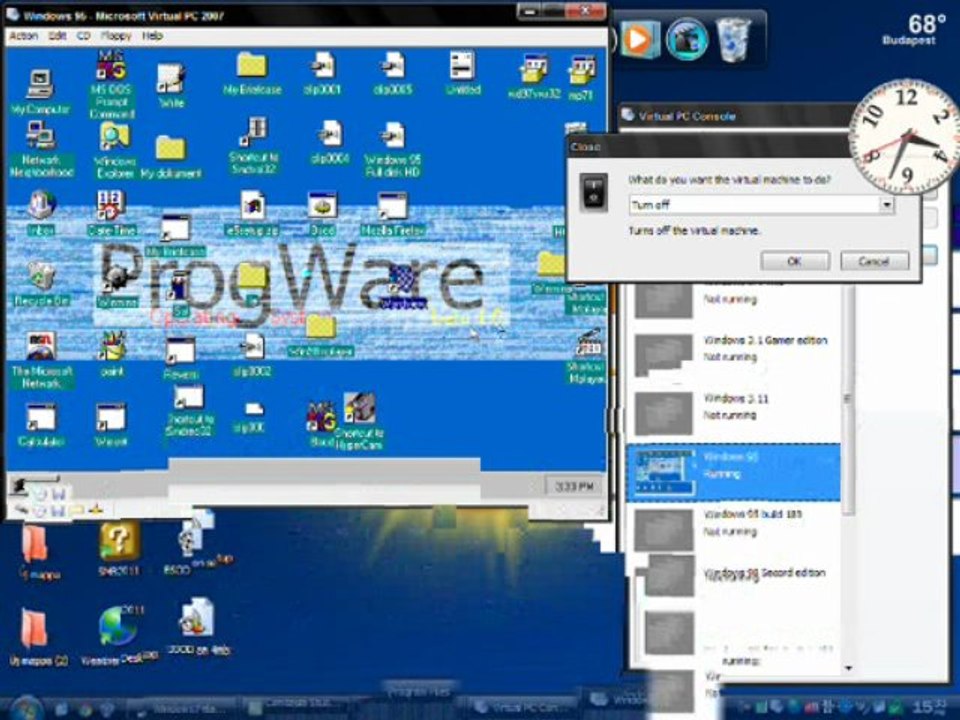The height and width of the screenshot is (720, 960).
Task: Open the Shortcut to HyperCam icon
Action: click(359, 422)
